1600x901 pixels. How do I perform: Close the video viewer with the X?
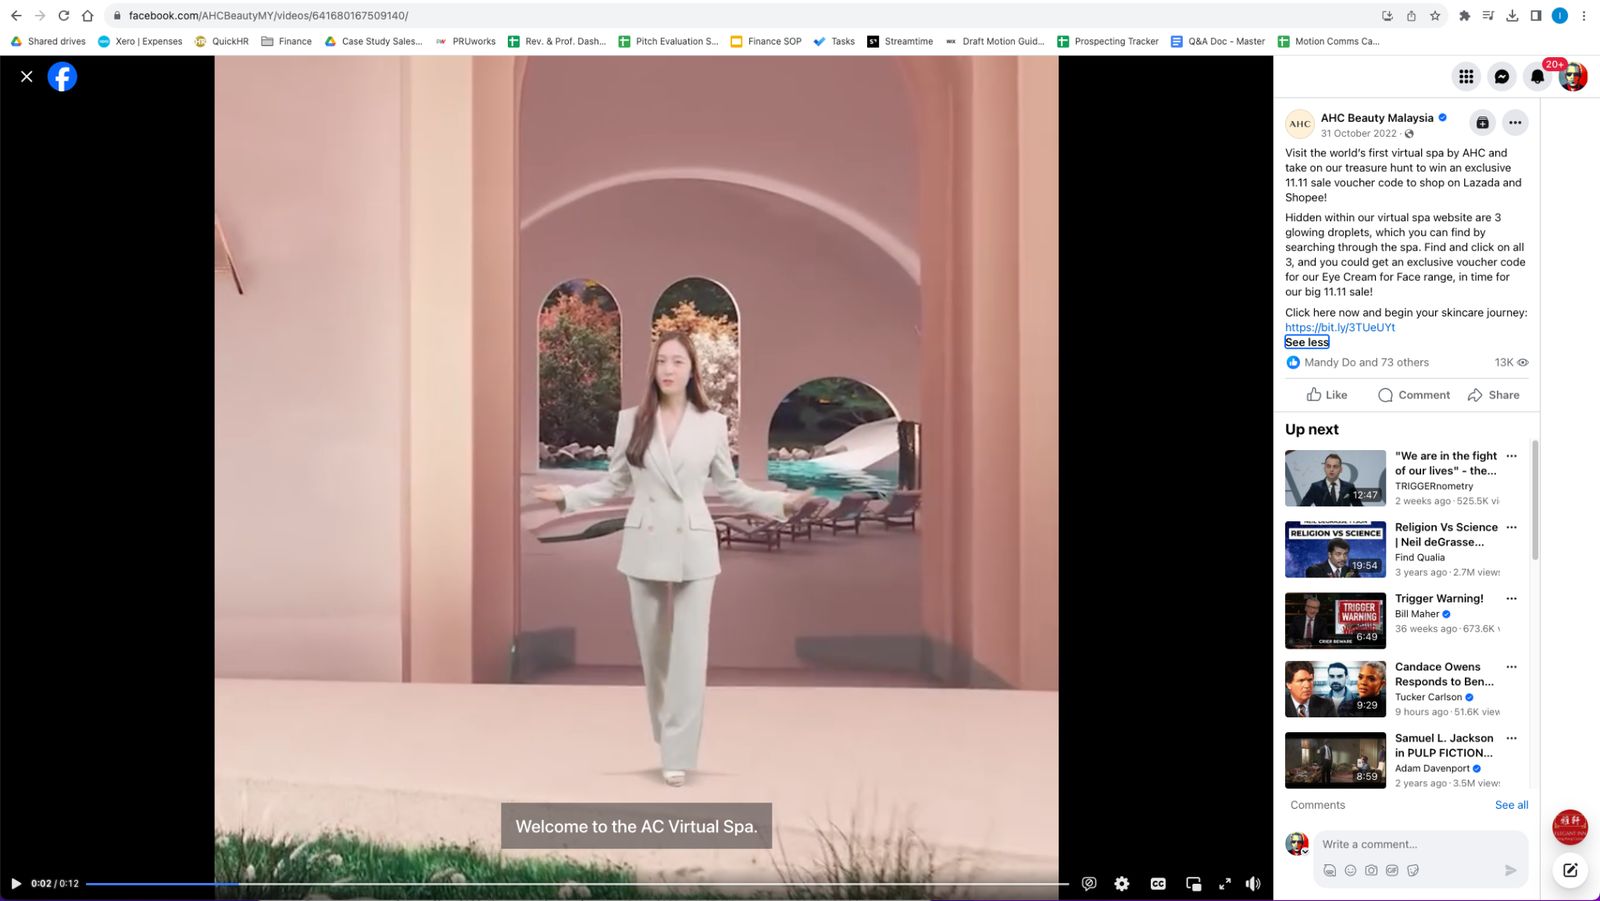pos(27,76)
